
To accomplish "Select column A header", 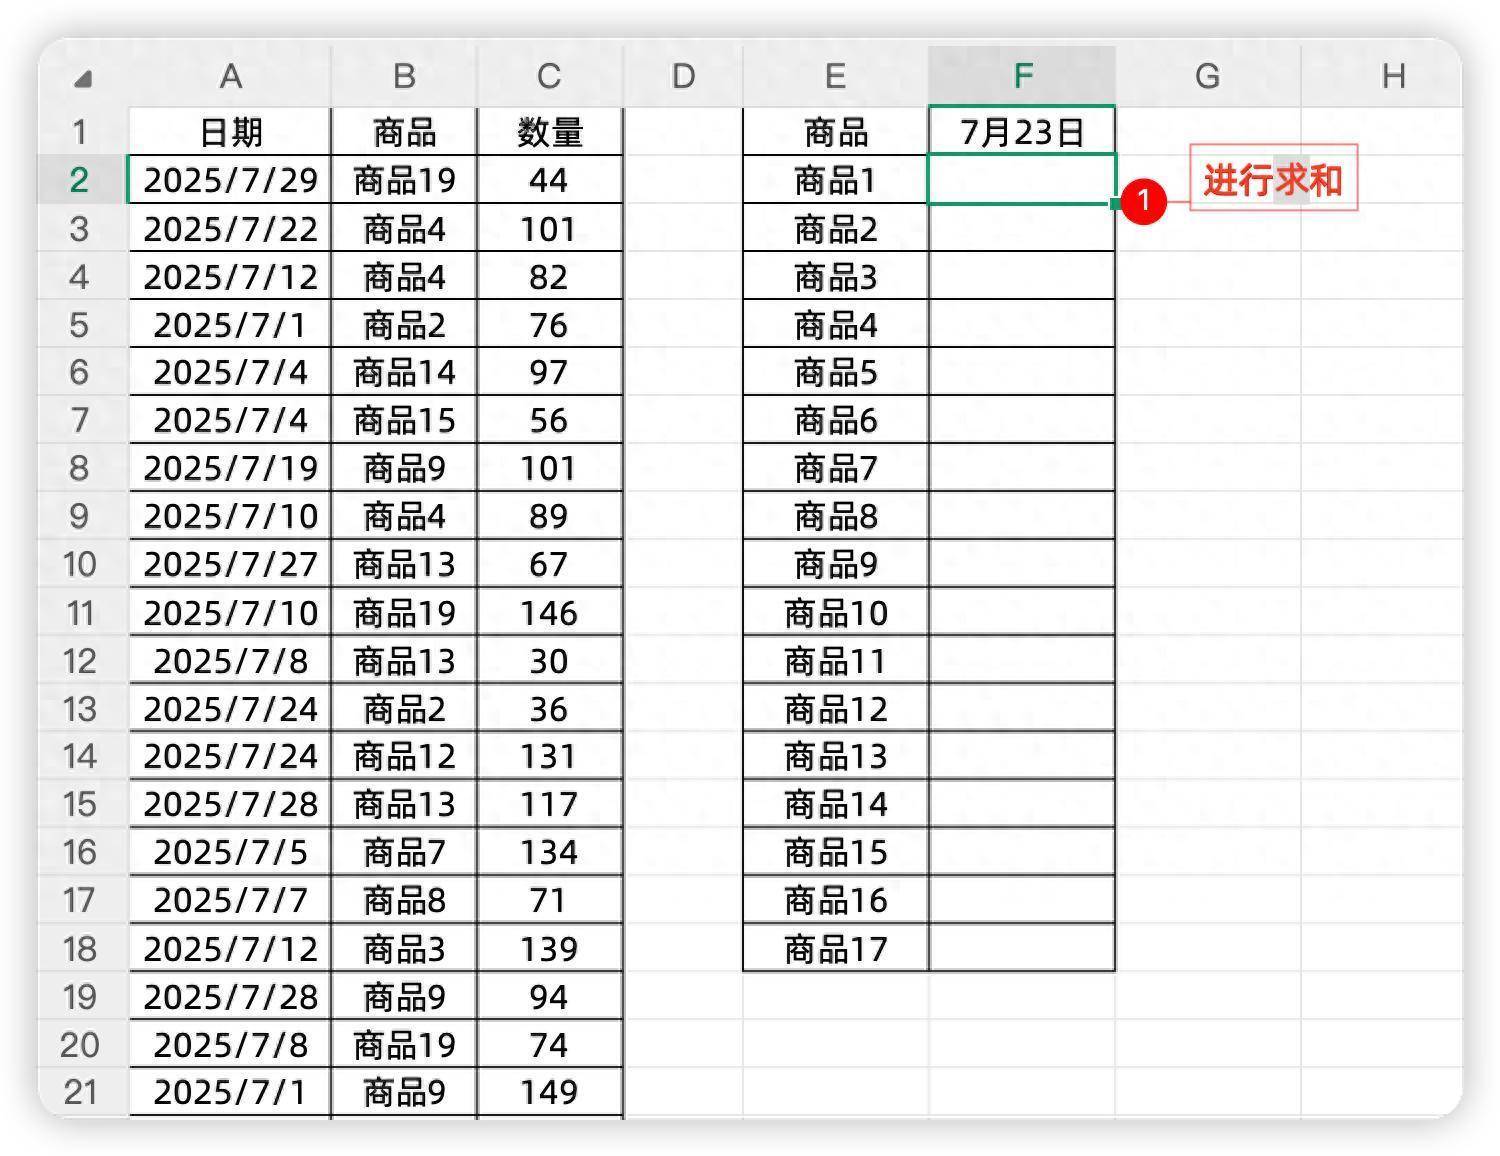I will pyautogui.click(x=232, y=75).
